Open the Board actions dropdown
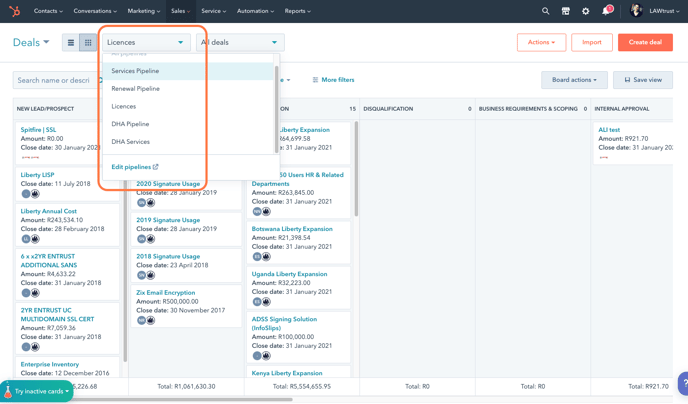This screenshot has height=404, width=688. click(x=574, y=80)
